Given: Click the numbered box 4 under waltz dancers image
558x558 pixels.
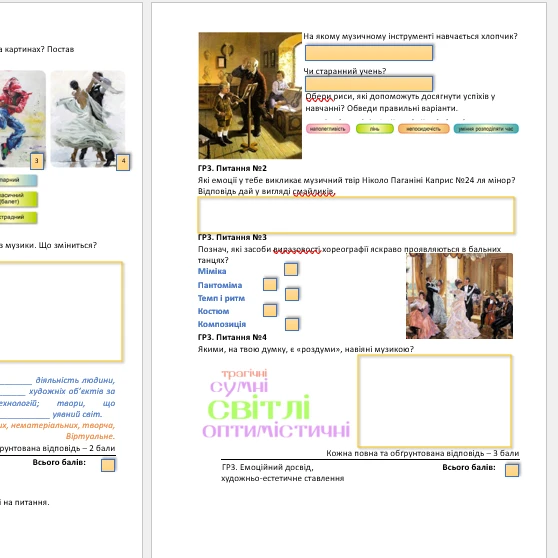Looking at the screenshot, I should tap(123, 162).
